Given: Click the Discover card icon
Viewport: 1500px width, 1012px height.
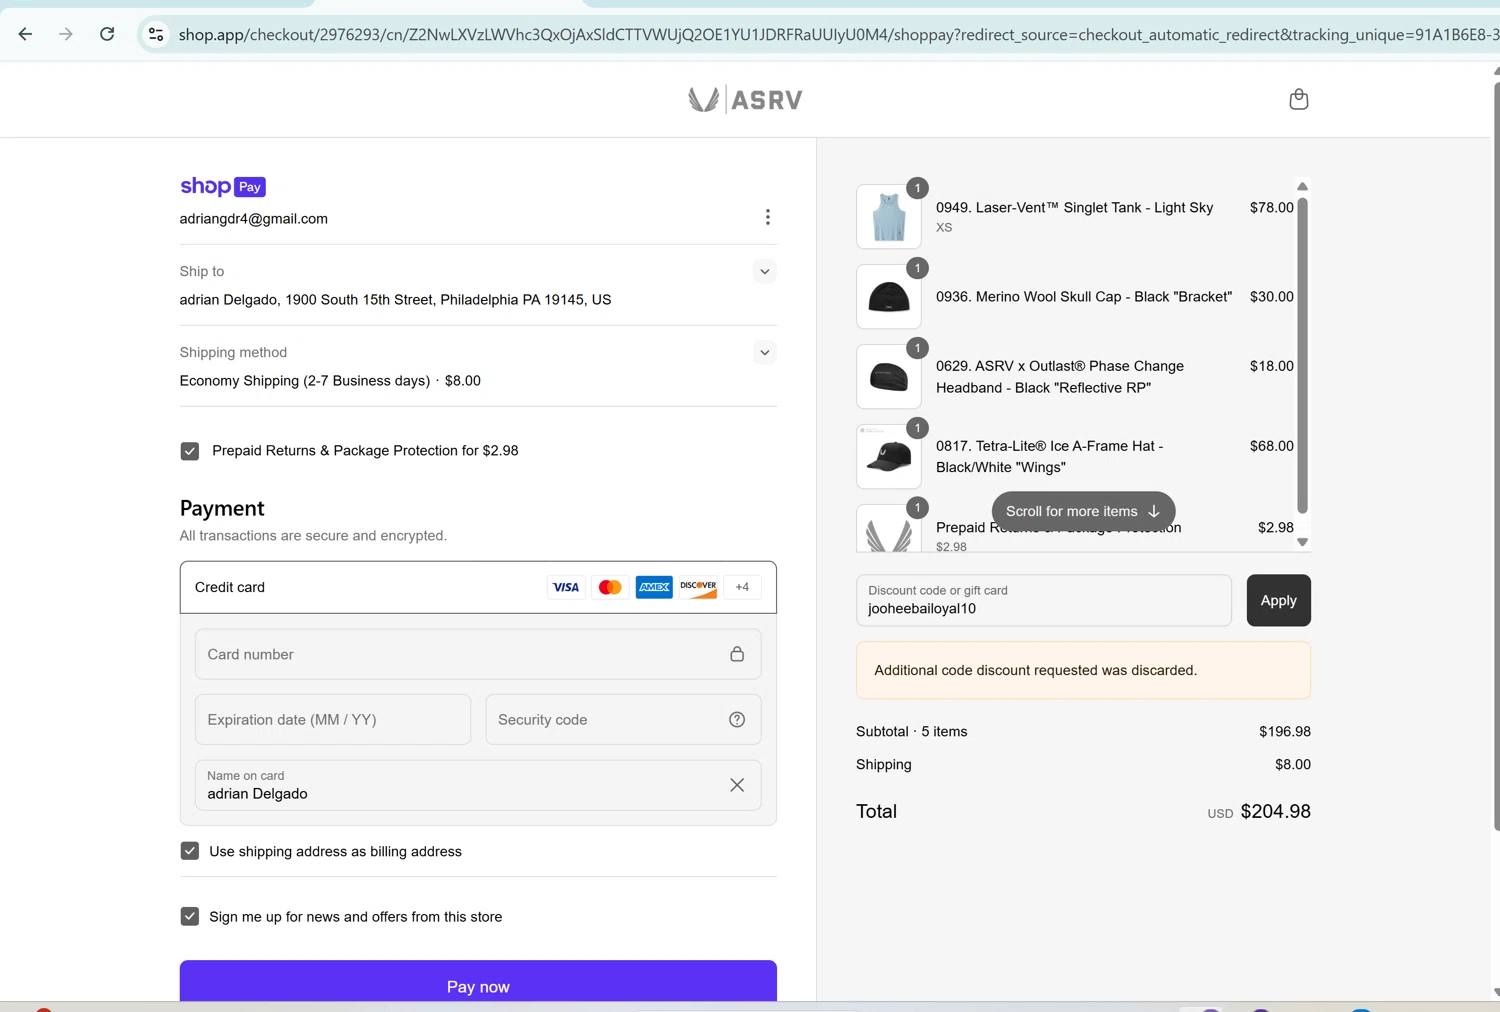Looking at the screenshot, I should (x=698, y=587).
